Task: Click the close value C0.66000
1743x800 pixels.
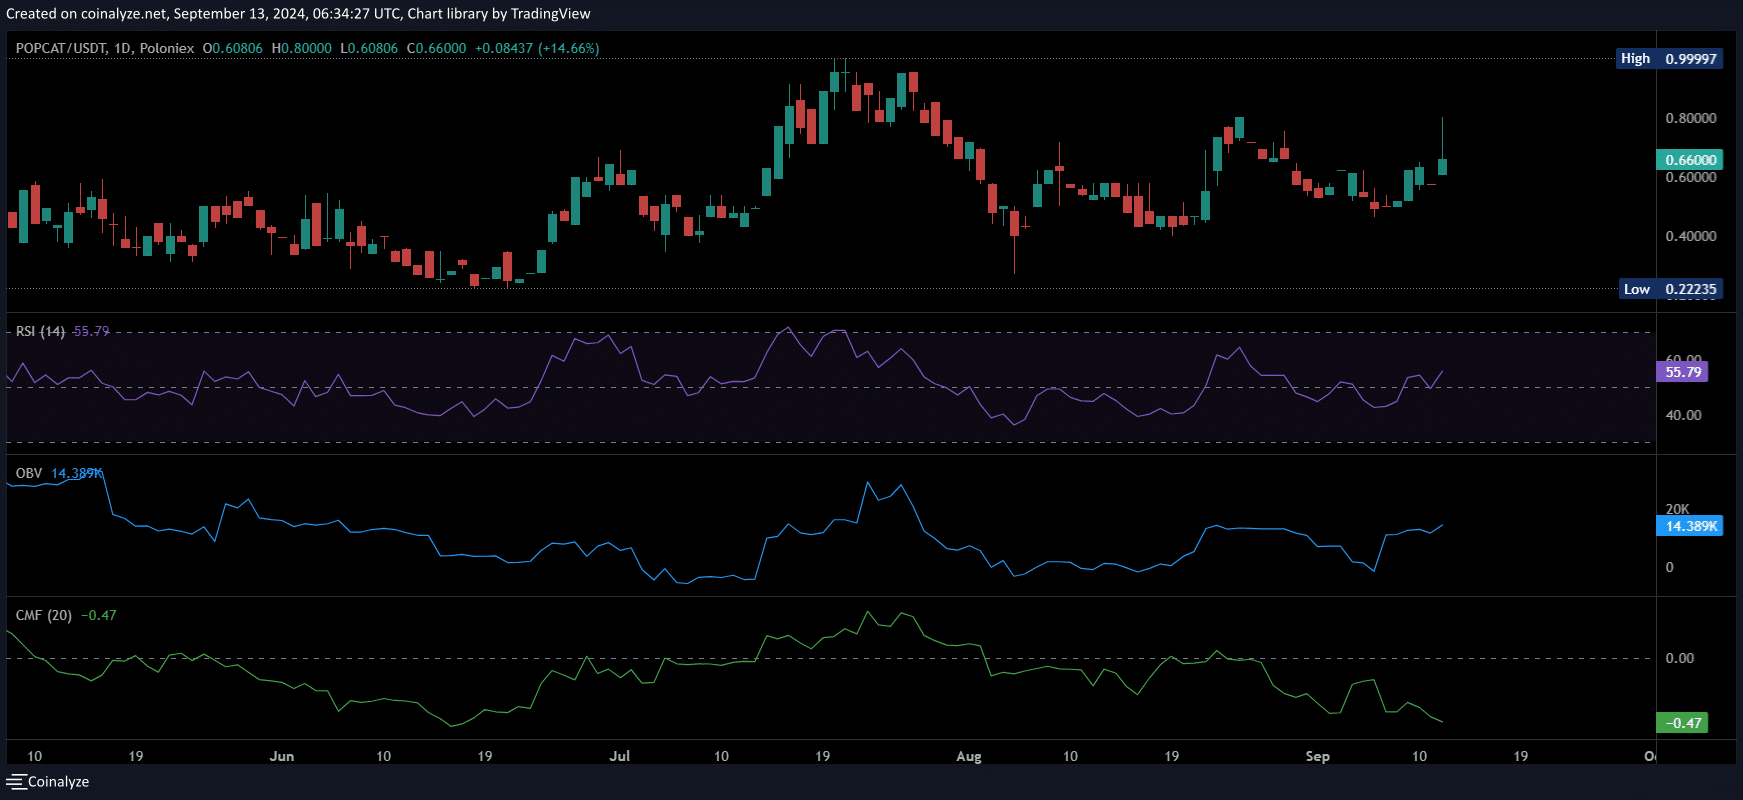Action: pos(436,48)
